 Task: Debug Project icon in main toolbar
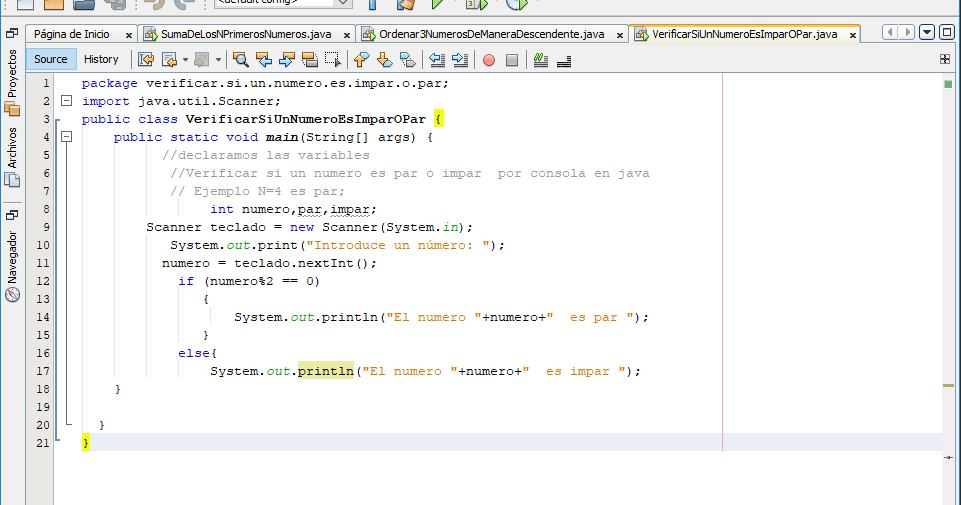477,4
